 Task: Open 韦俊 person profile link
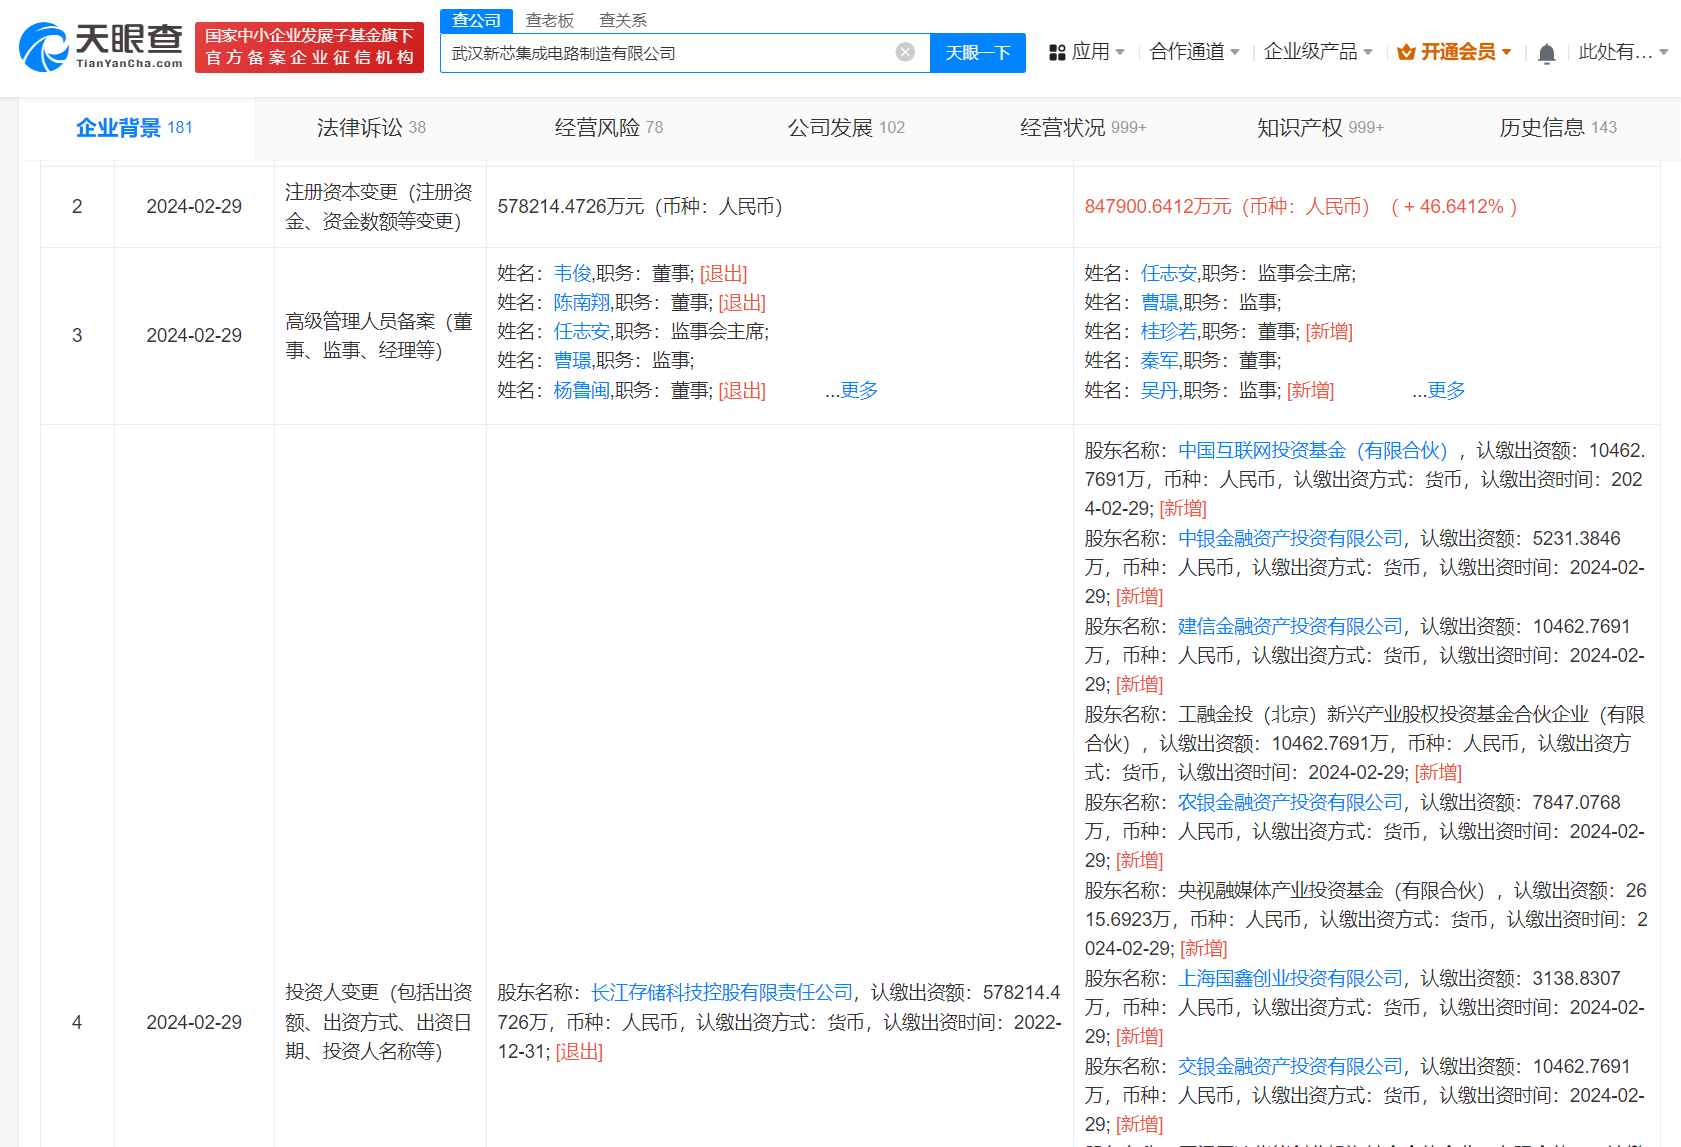tap(572, 274)
